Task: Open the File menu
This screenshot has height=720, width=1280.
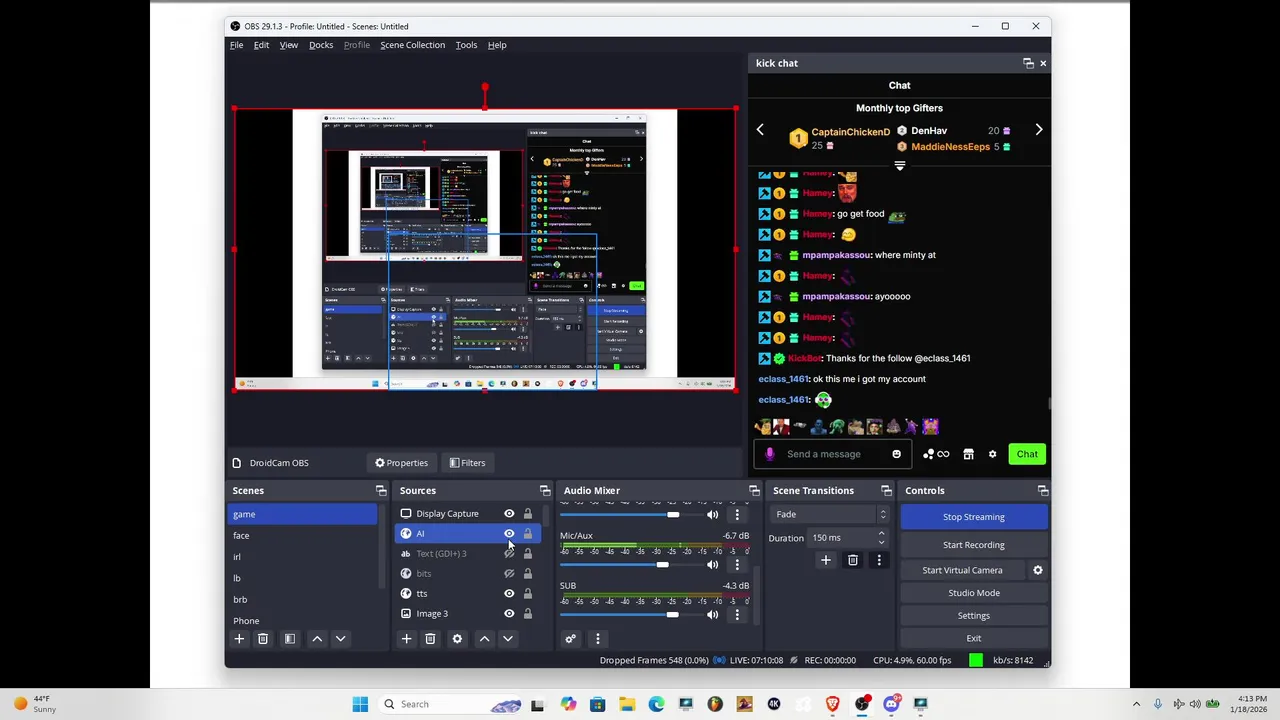Action: point(237,45)
